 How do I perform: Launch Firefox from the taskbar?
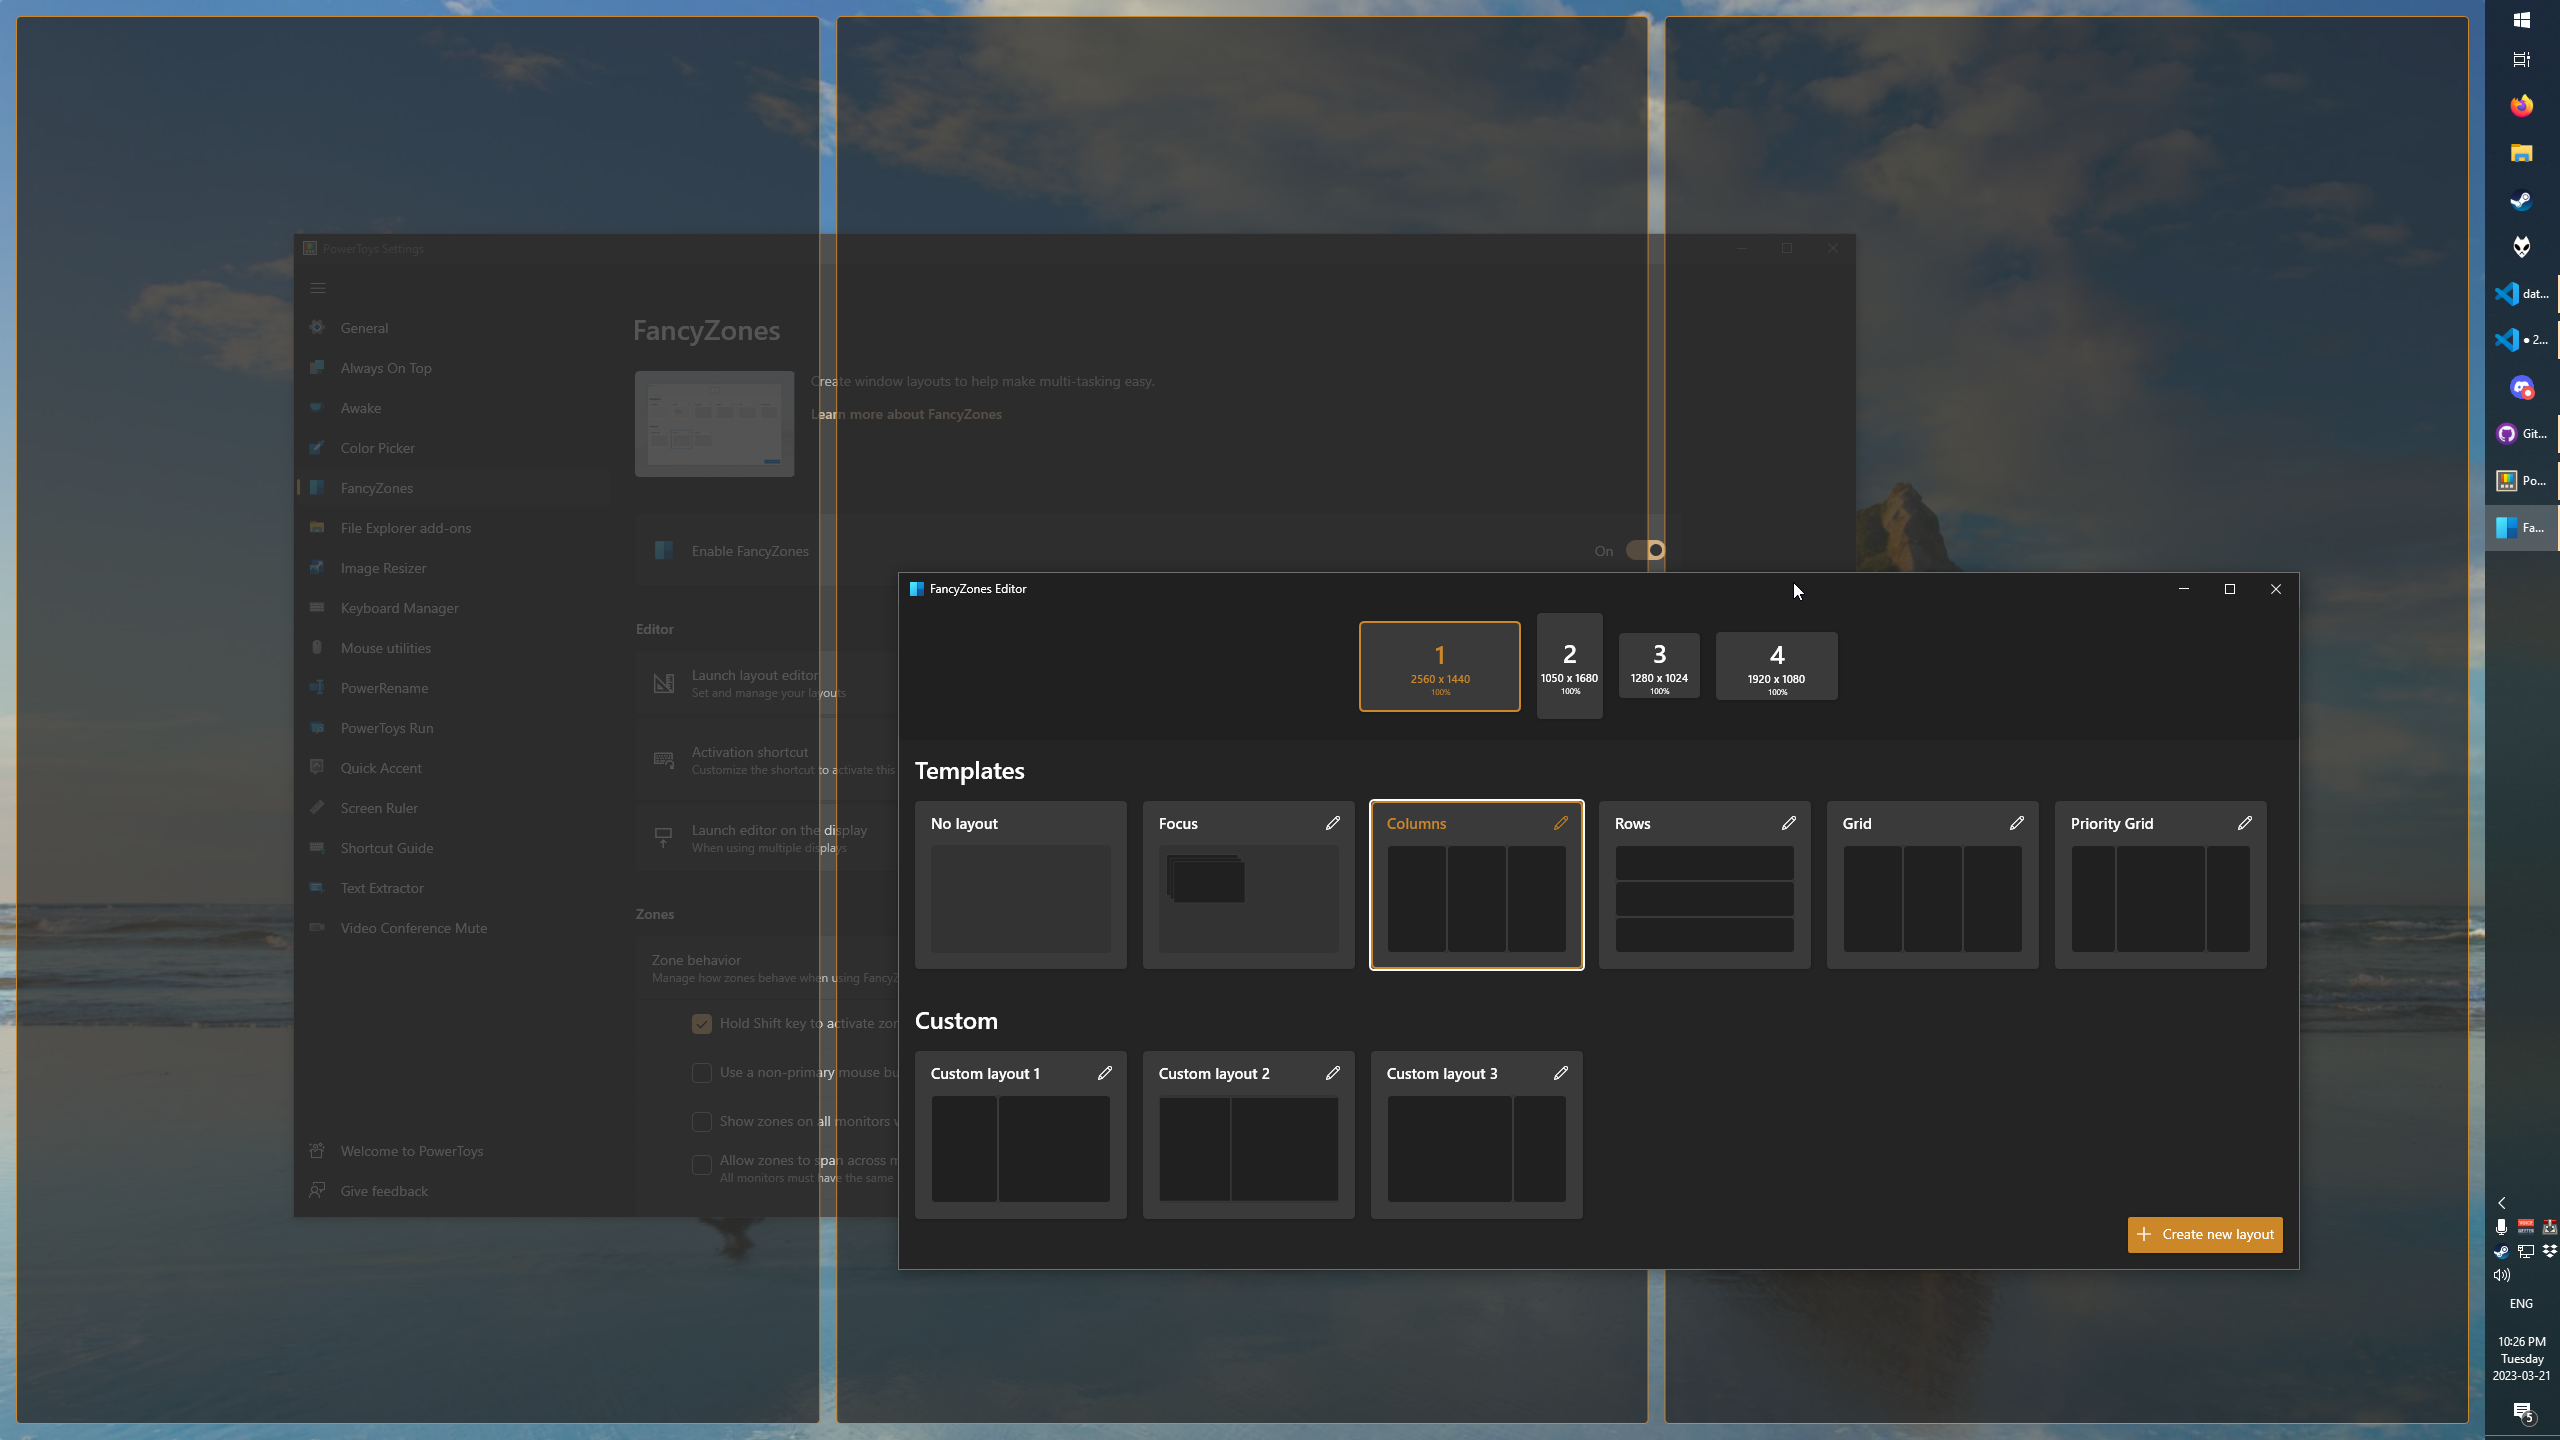2522,106
